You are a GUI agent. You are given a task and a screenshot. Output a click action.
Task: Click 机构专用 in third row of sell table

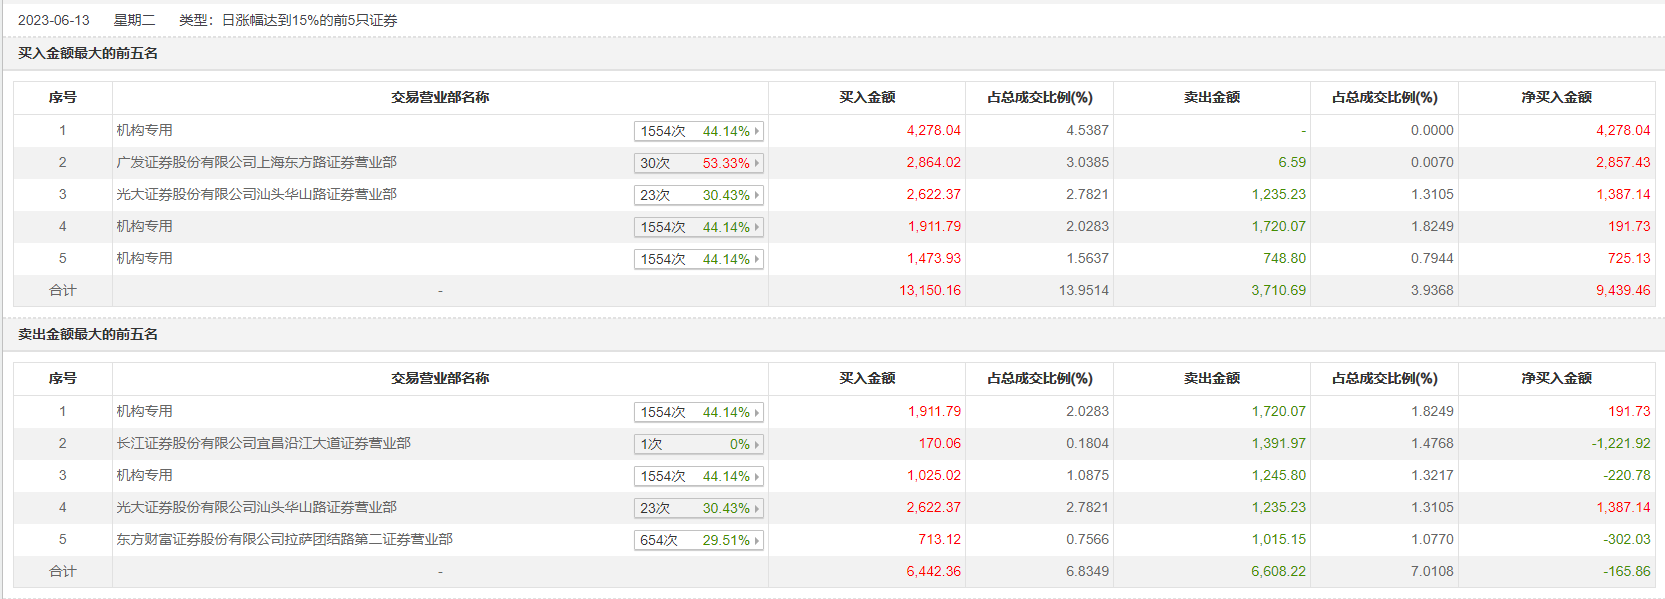tap(144, 475)
